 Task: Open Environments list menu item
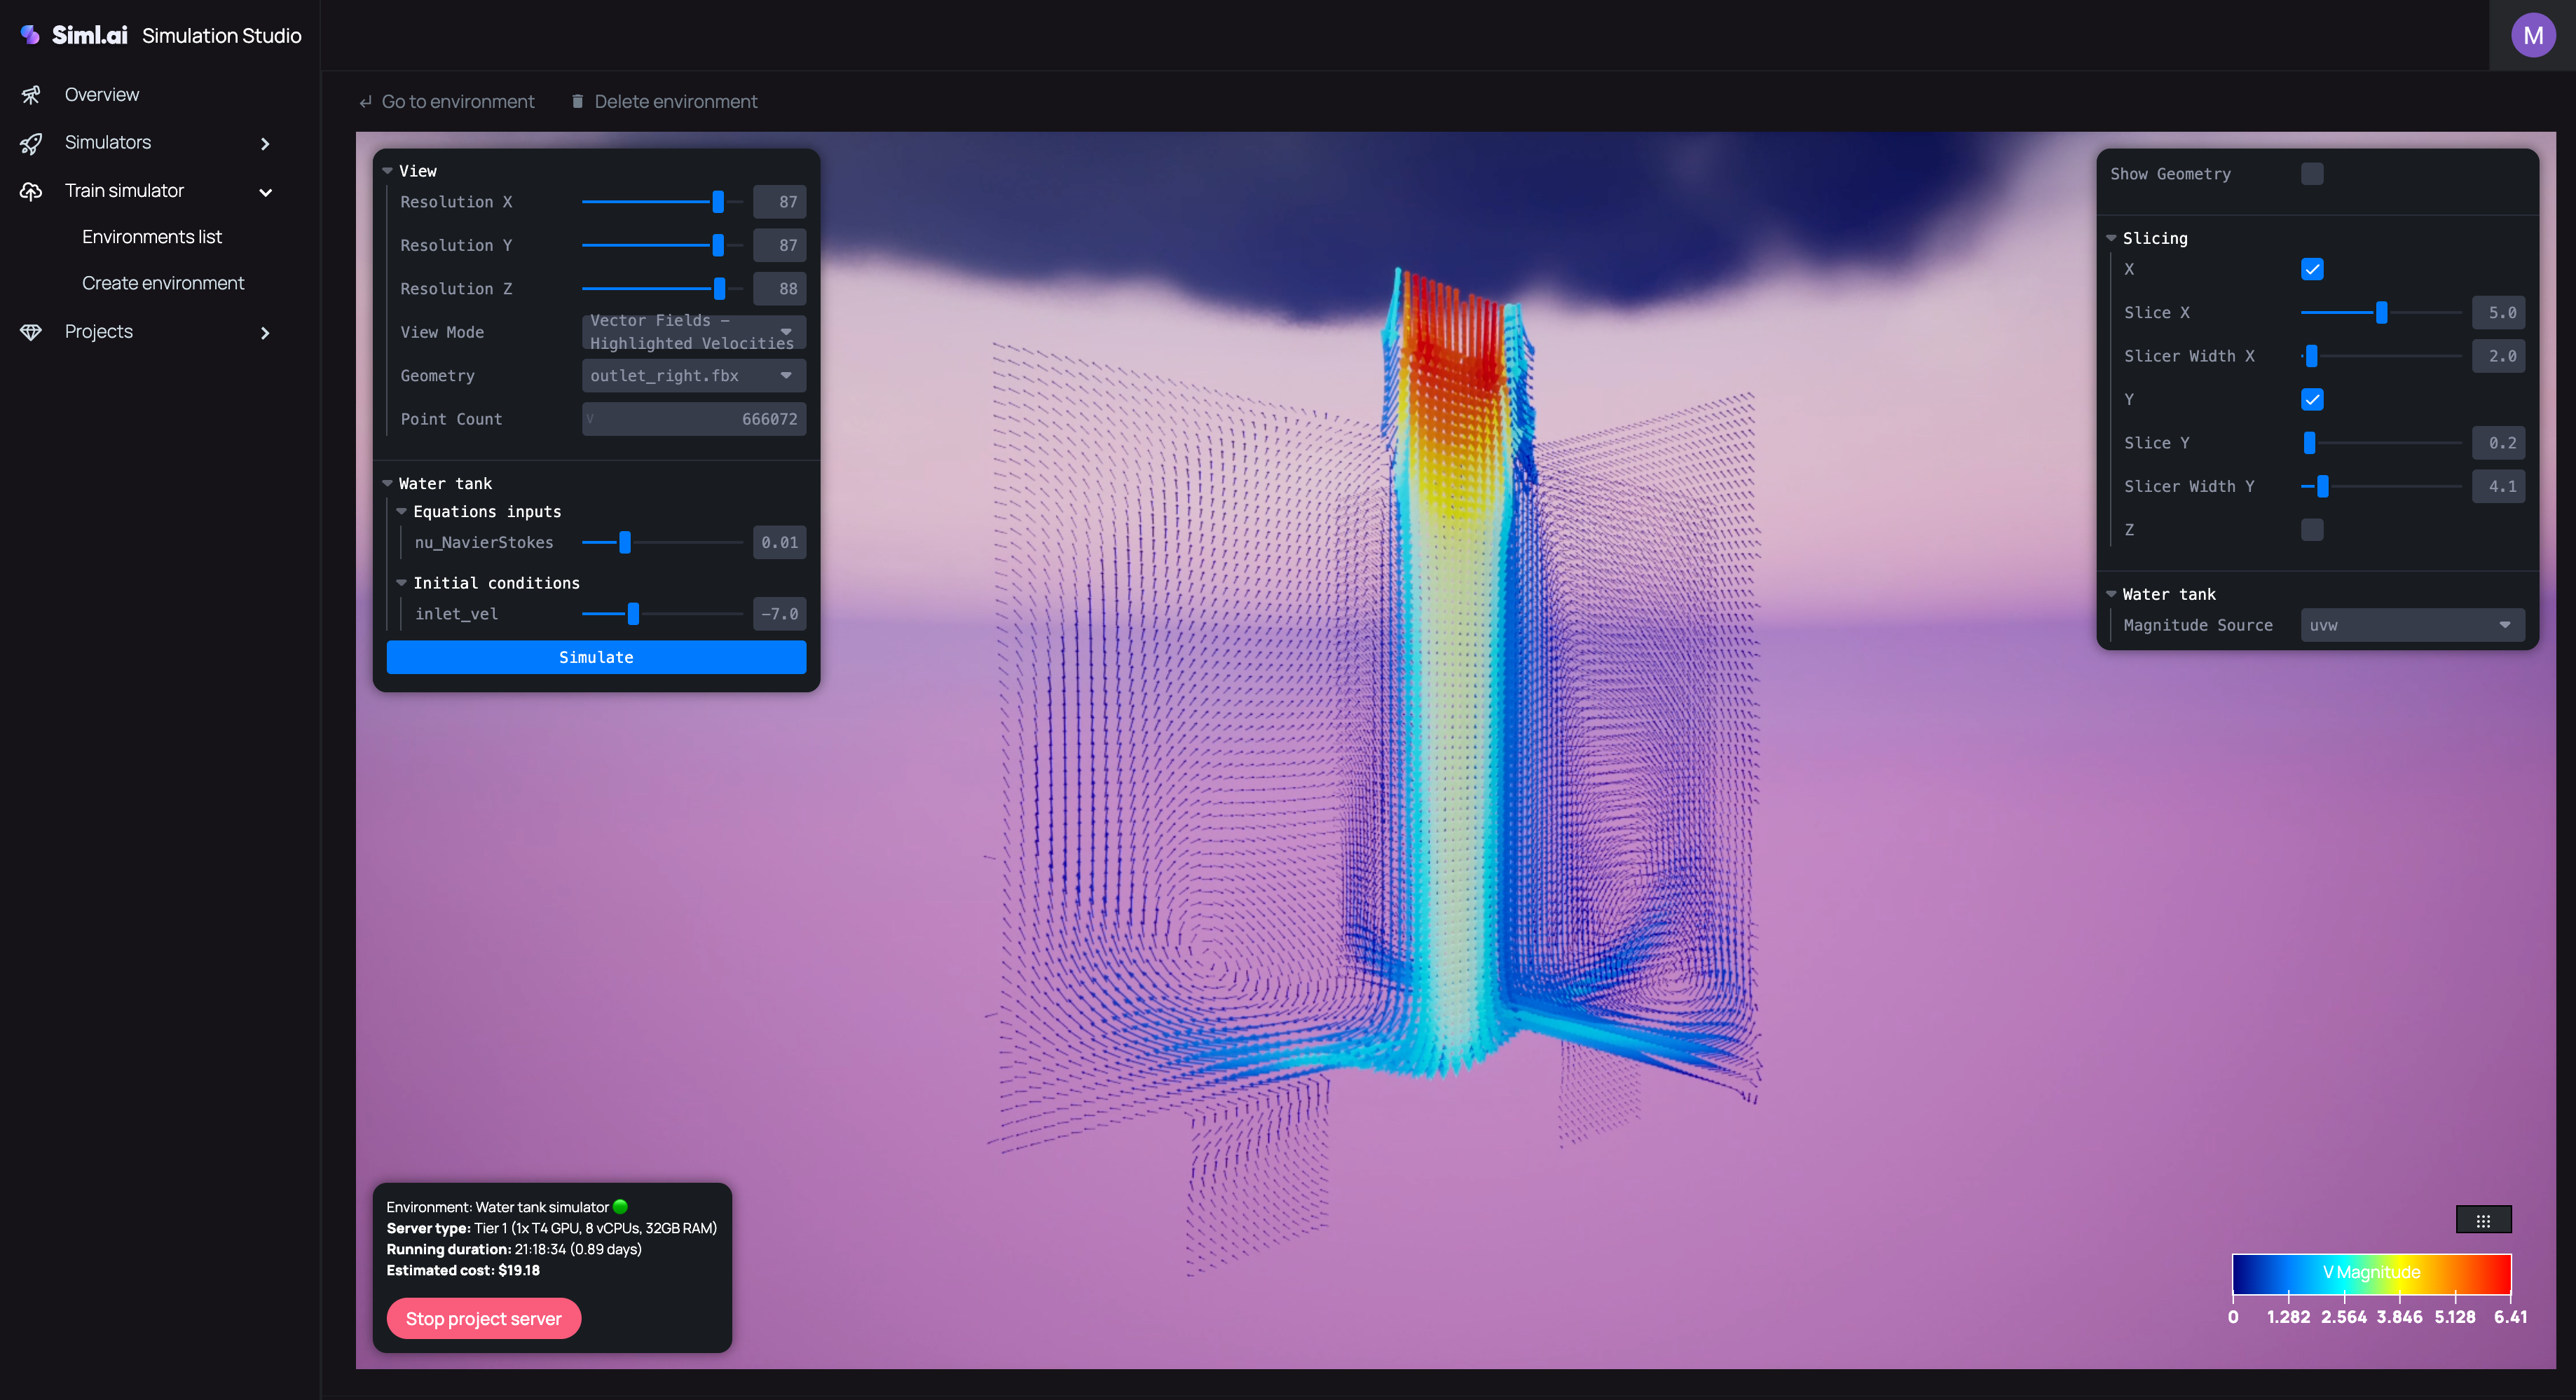pos(152,237)
